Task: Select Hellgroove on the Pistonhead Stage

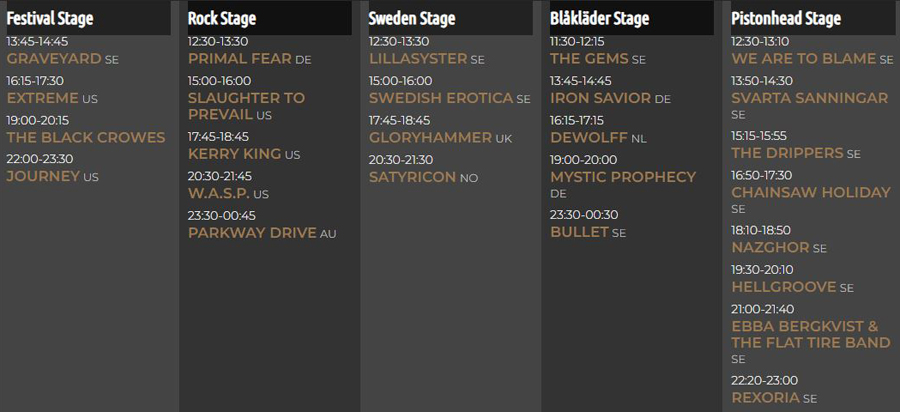Action: 783,287
